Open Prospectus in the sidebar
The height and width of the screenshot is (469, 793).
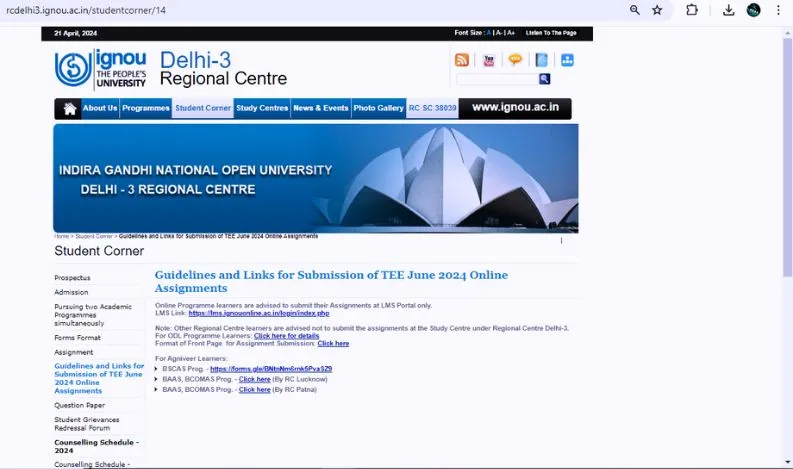pyautogui.click(x=72, y=278)
